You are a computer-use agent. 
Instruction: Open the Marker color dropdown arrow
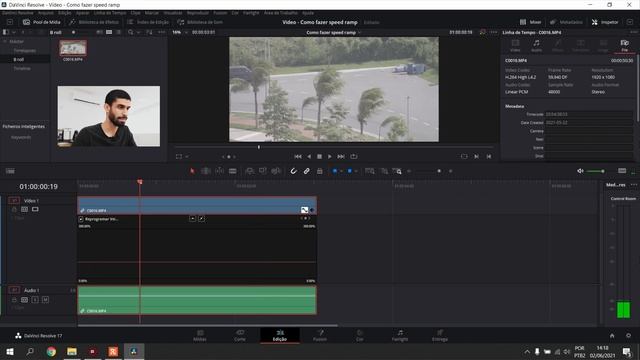pyautogui.click(x=356, y=171)
